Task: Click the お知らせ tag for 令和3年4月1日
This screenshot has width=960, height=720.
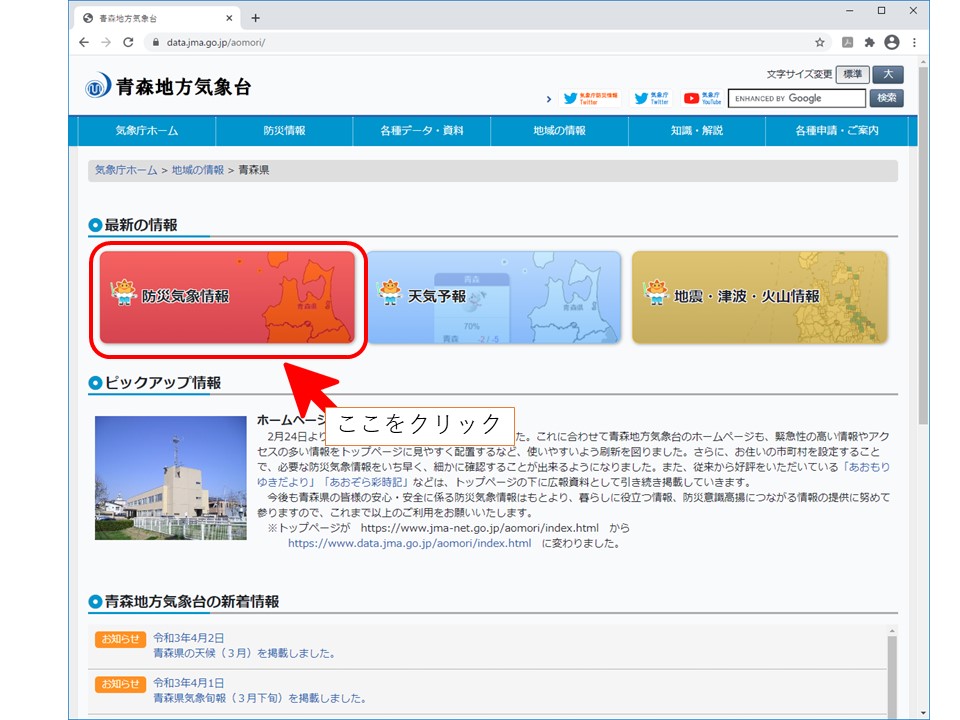Action: click(120, 684)
